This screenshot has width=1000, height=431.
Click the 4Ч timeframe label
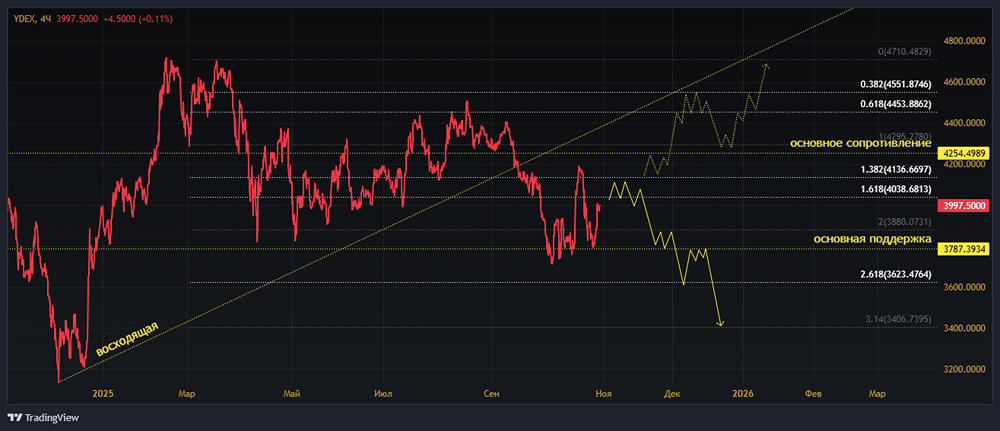click(x=45, y=19)
